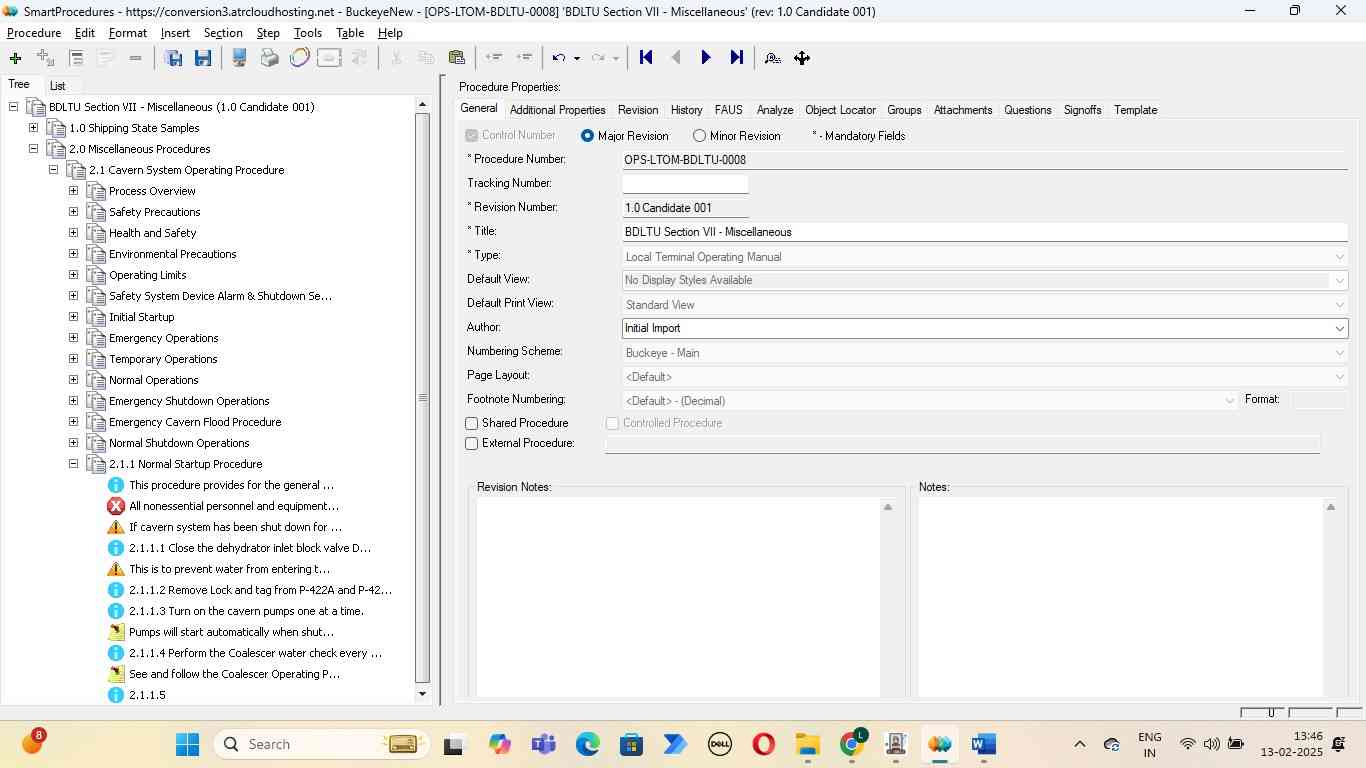Click the tree panel scroll down arrow

tap(422, 694)
